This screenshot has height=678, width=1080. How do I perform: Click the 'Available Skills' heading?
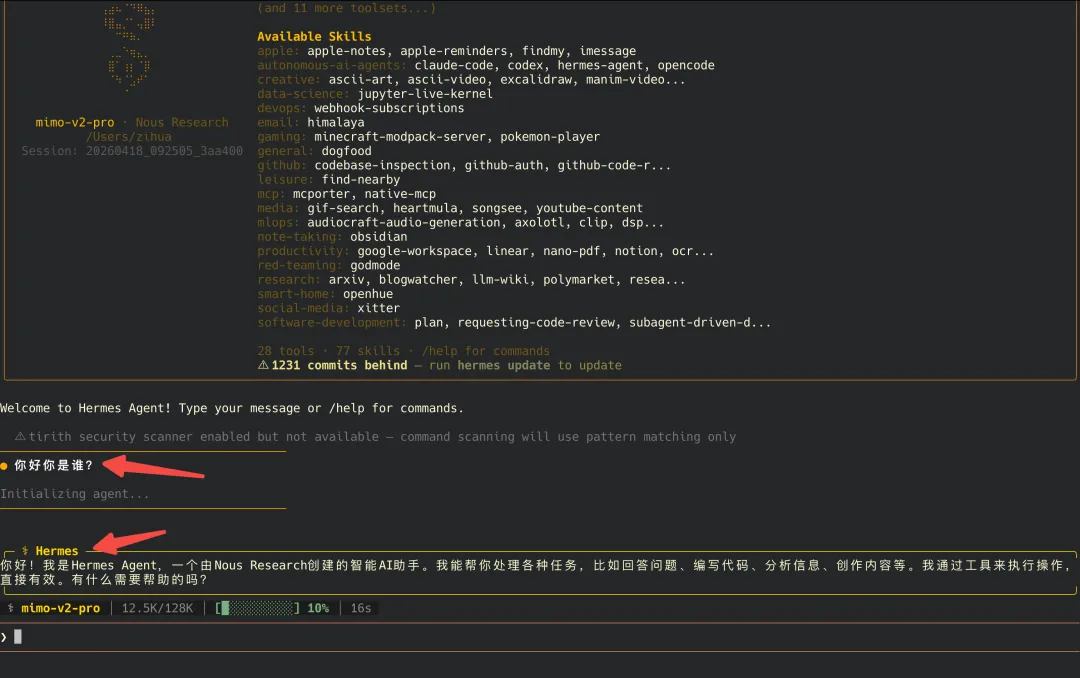tap(314, 37)
